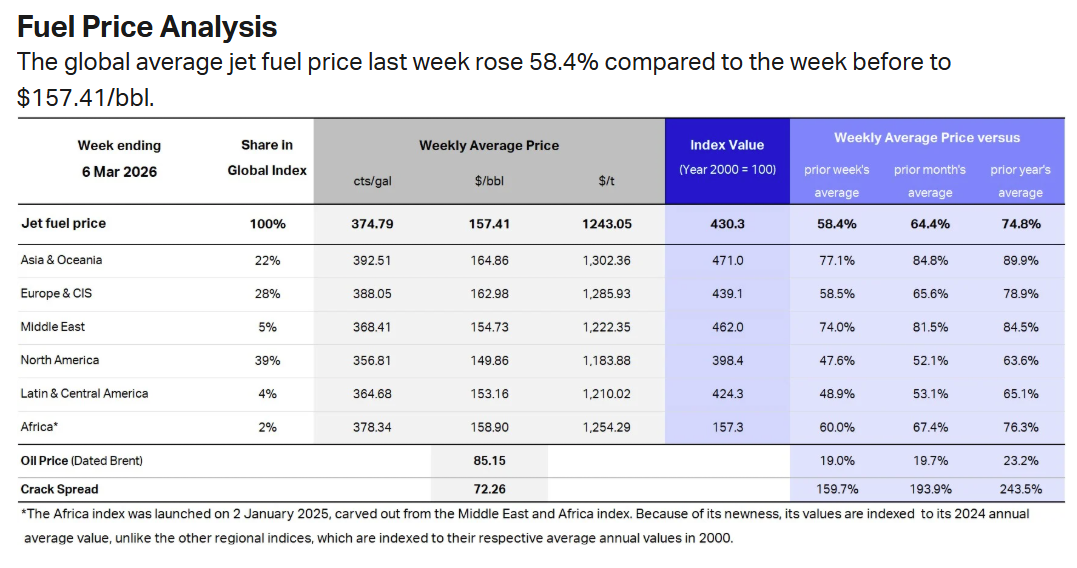Select the Oil Price (Dated Brent) label
The image size is (1077, 568).
pyautogui.click(x=82, y=461)
